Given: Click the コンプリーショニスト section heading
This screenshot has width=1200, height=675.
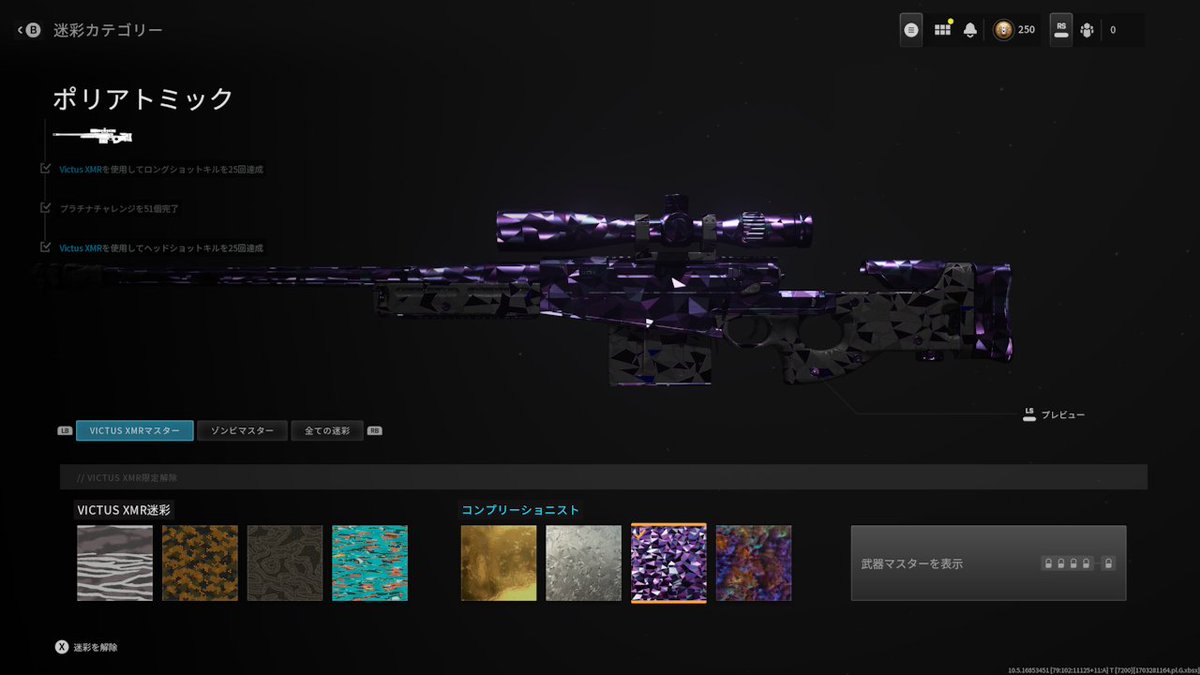Looking at the screenshot, I should pyautogui.click(x=520, y=509).
